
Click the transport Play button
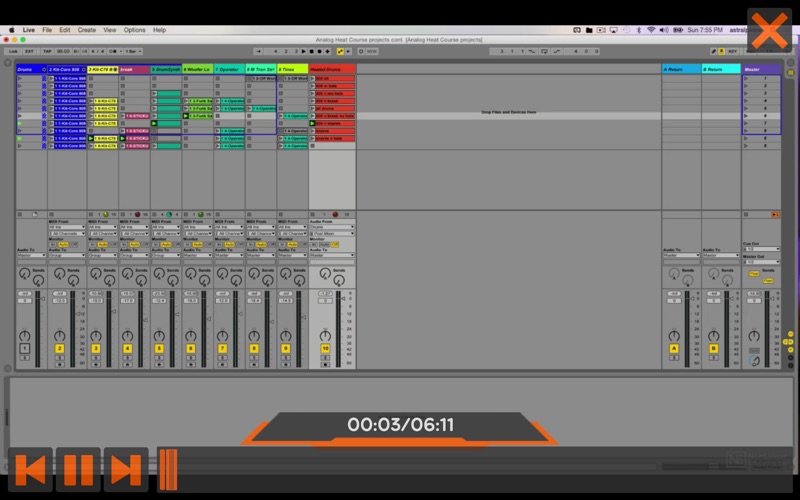coord(304,52)
